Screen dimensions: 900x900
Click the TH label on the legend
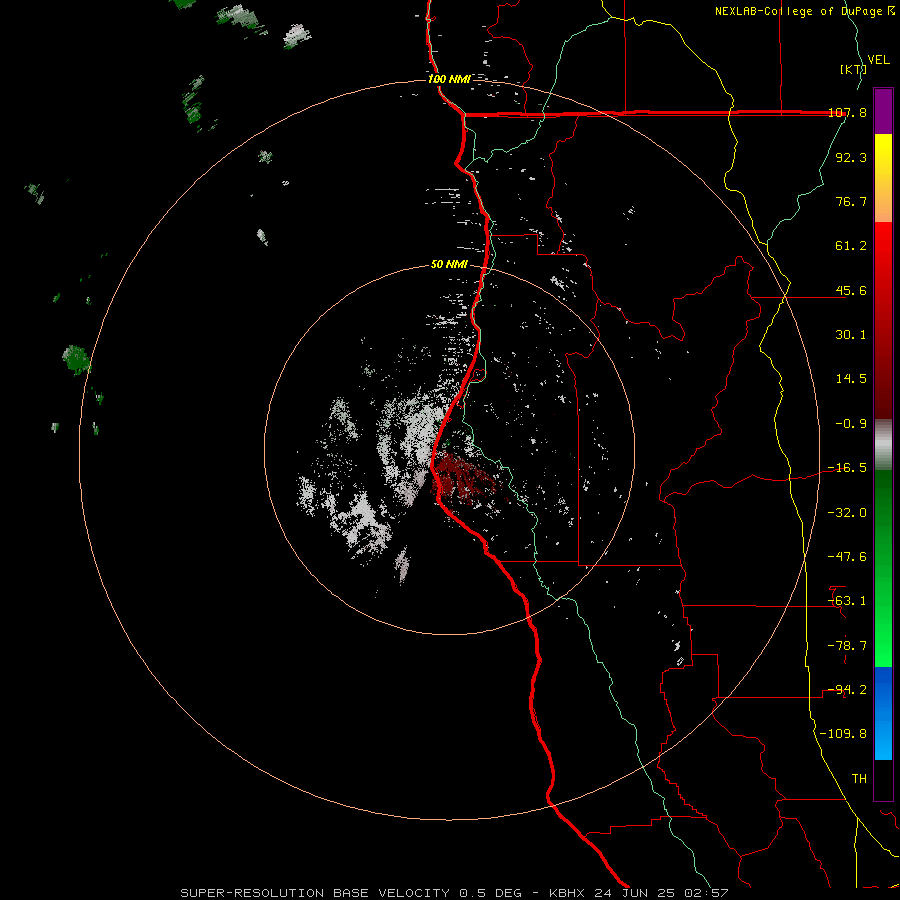pos(859,779)
